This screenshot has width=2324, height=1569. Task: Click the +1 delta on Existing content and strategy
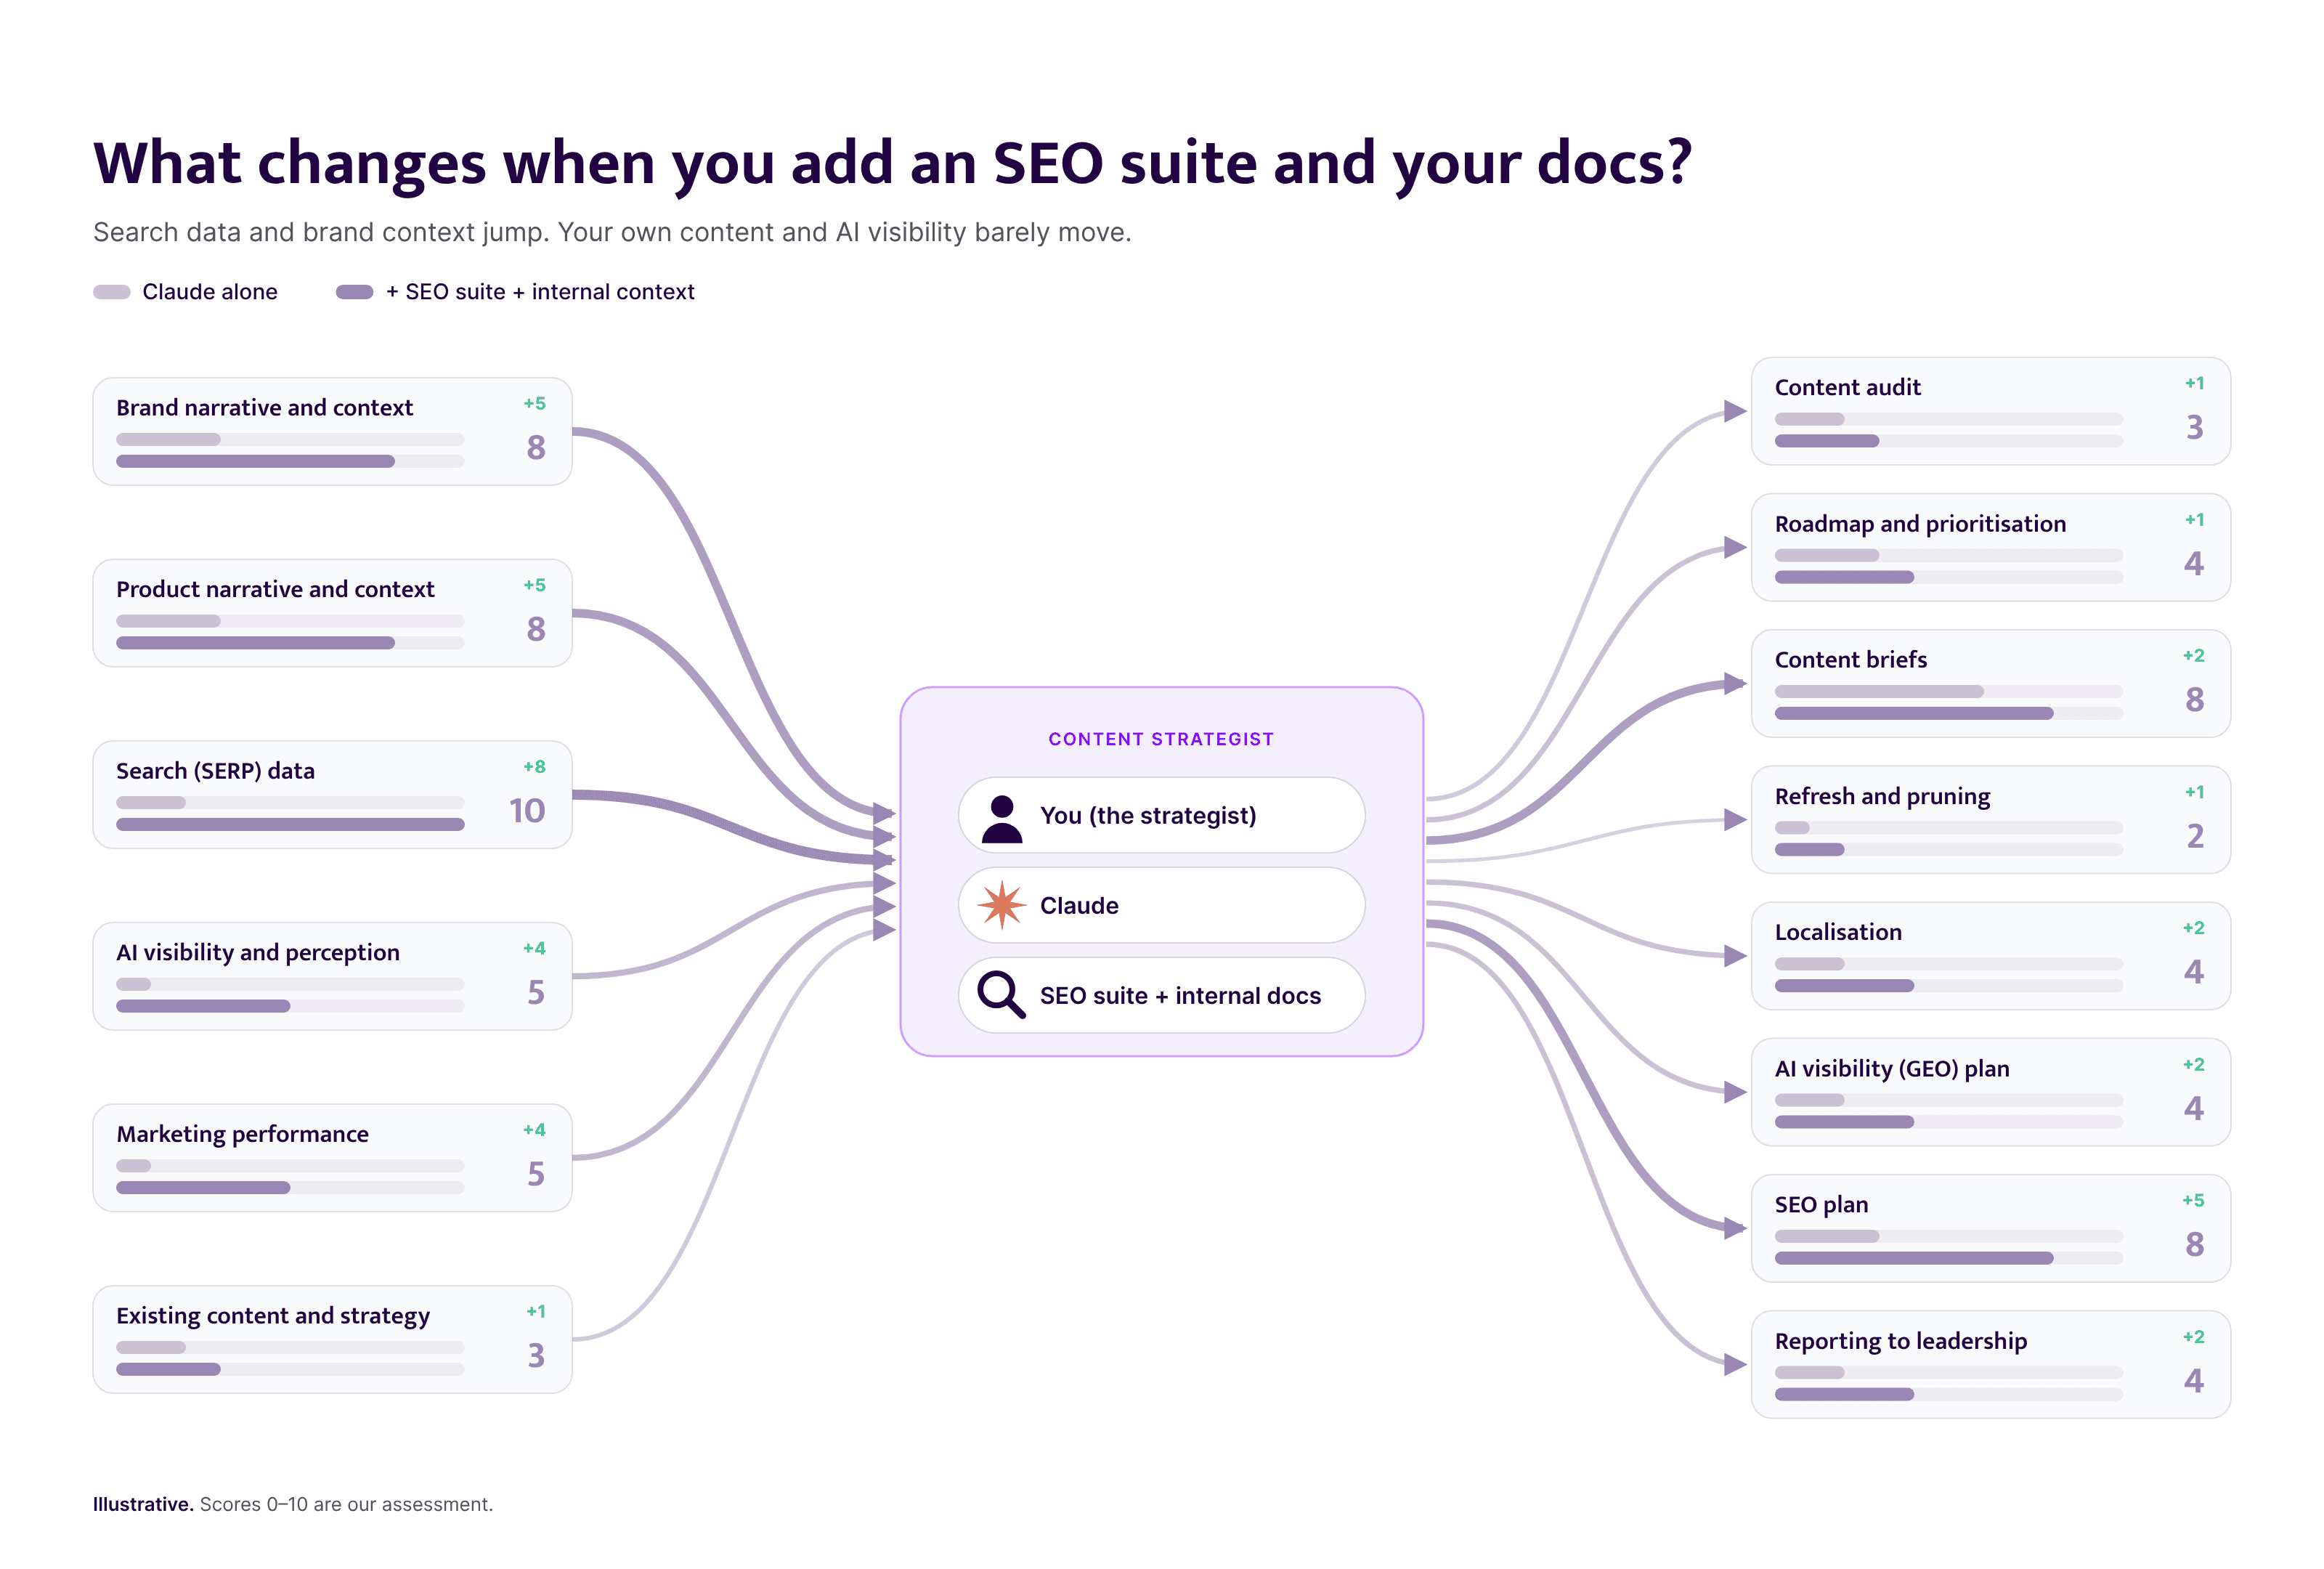(536, 1312)
